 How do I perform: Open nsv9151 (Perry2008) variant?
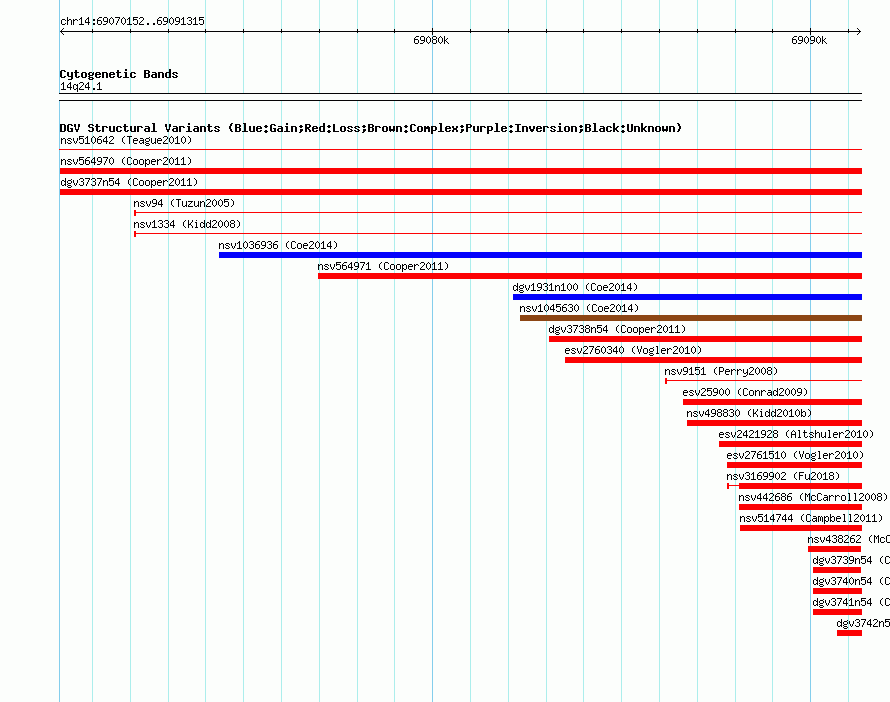click(x=721, y=371)
